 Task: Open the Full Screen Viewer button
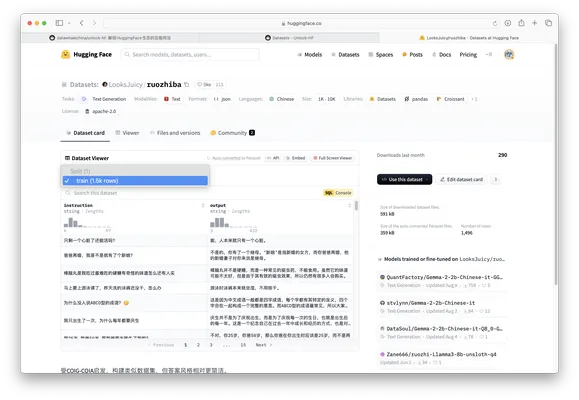pyautogui.click(x=332, y=158)
